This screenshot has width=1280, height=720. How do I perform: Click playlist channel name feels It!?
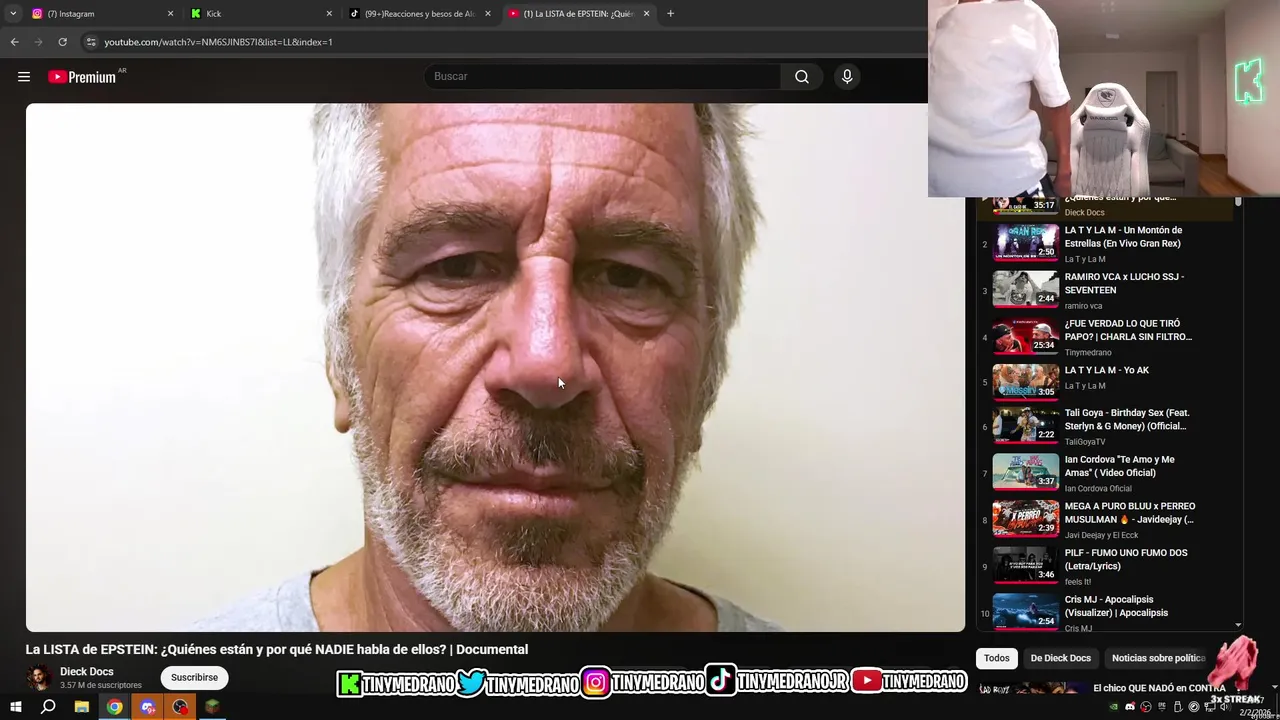tap(1078, 582)
